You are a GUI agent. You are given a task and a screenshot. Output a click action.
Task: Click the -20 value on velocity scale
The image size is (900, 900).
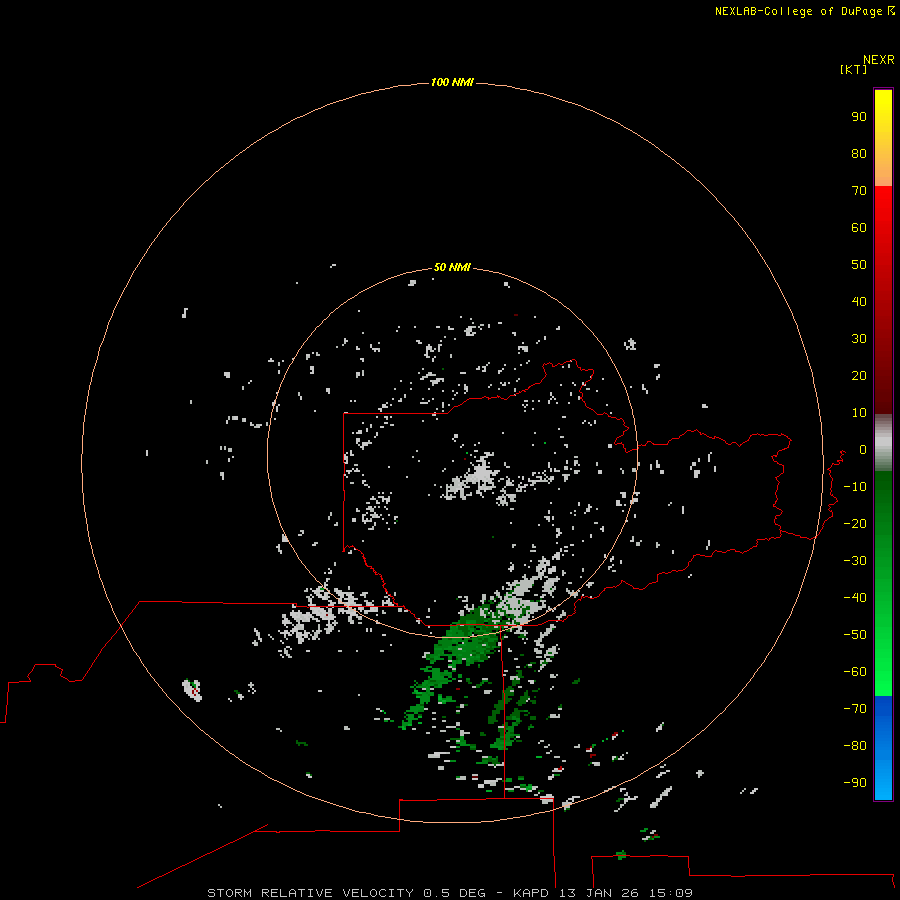point(855,523)
